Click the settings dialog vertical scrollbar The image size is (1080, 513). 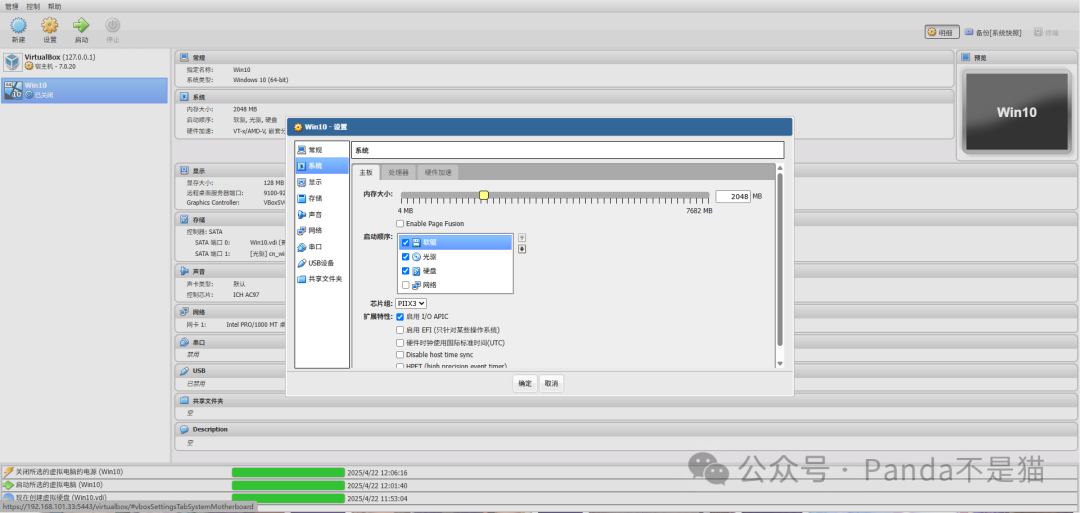[780, 258]
